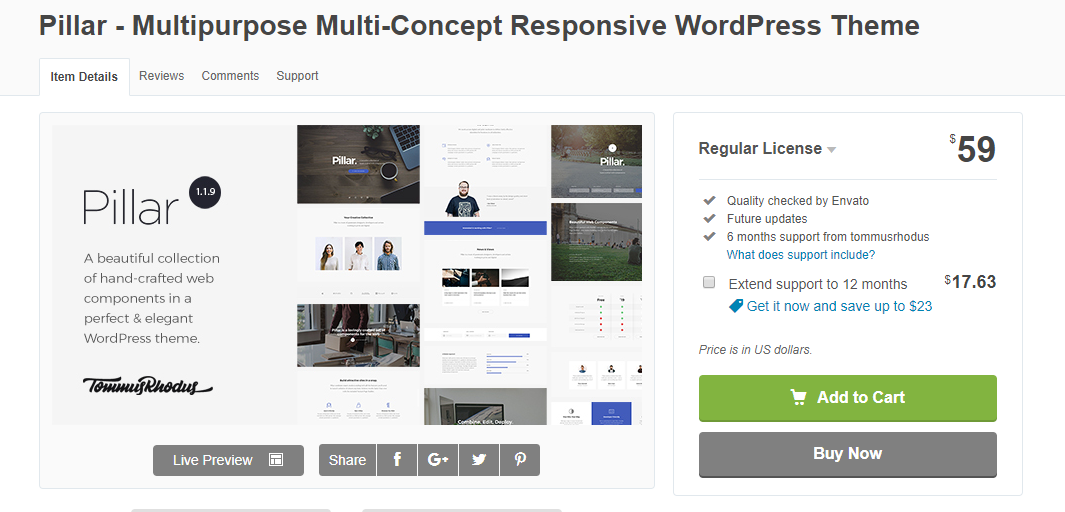Screen dimensions: 1065x512
Task: Click the layout icon in Live Preview
Action: click(x=276, y=460)
